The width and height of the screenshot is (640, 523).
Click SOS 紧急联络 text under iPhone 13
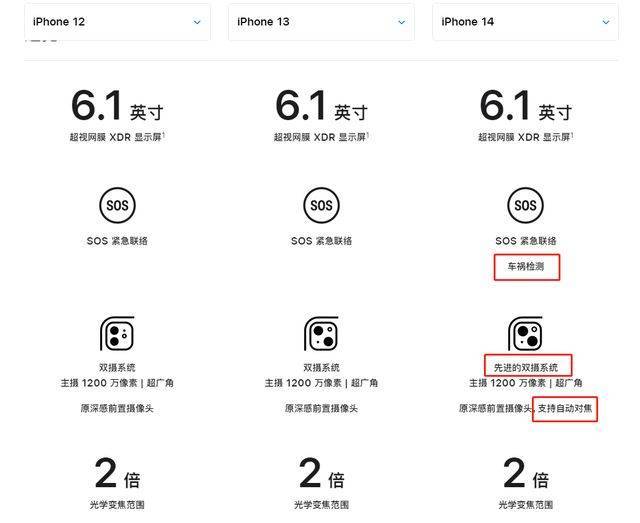(321, 241)
